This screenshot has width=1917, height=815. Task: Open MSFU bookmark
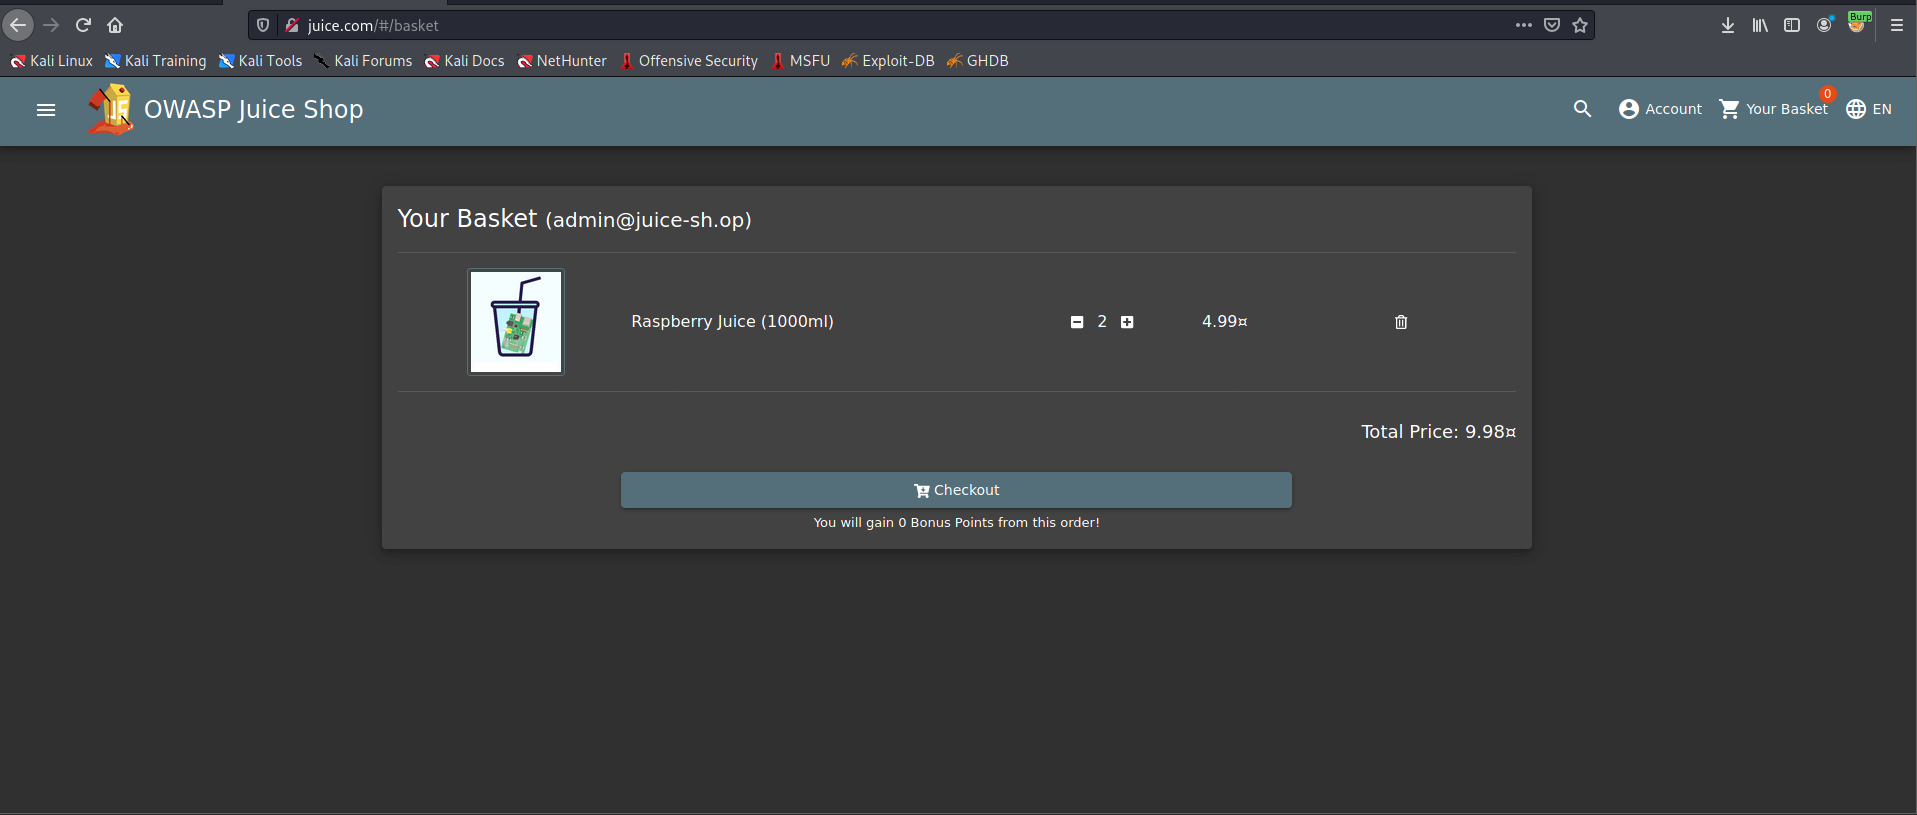pos(801,61)
